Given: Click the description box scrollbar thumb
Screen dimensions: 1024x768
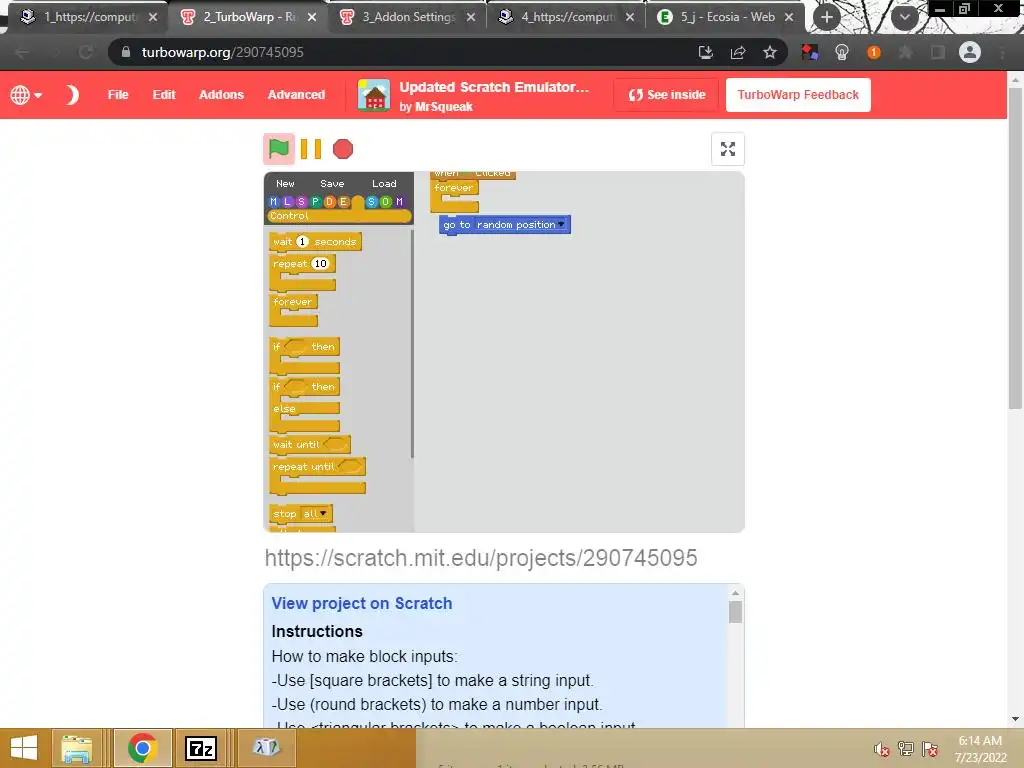Looking at the screenshot, I should coord(735,612).
